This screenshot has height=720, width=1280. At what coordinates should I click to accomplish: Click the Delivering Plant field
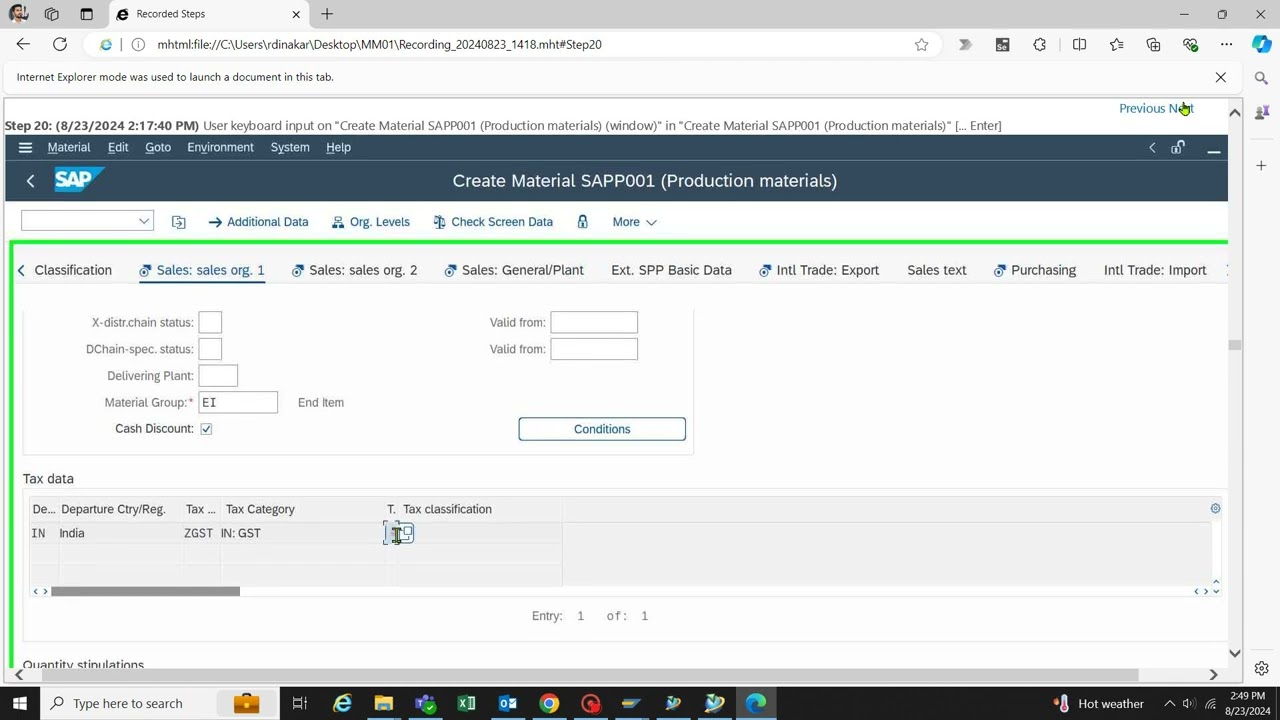tap(218, 376)
